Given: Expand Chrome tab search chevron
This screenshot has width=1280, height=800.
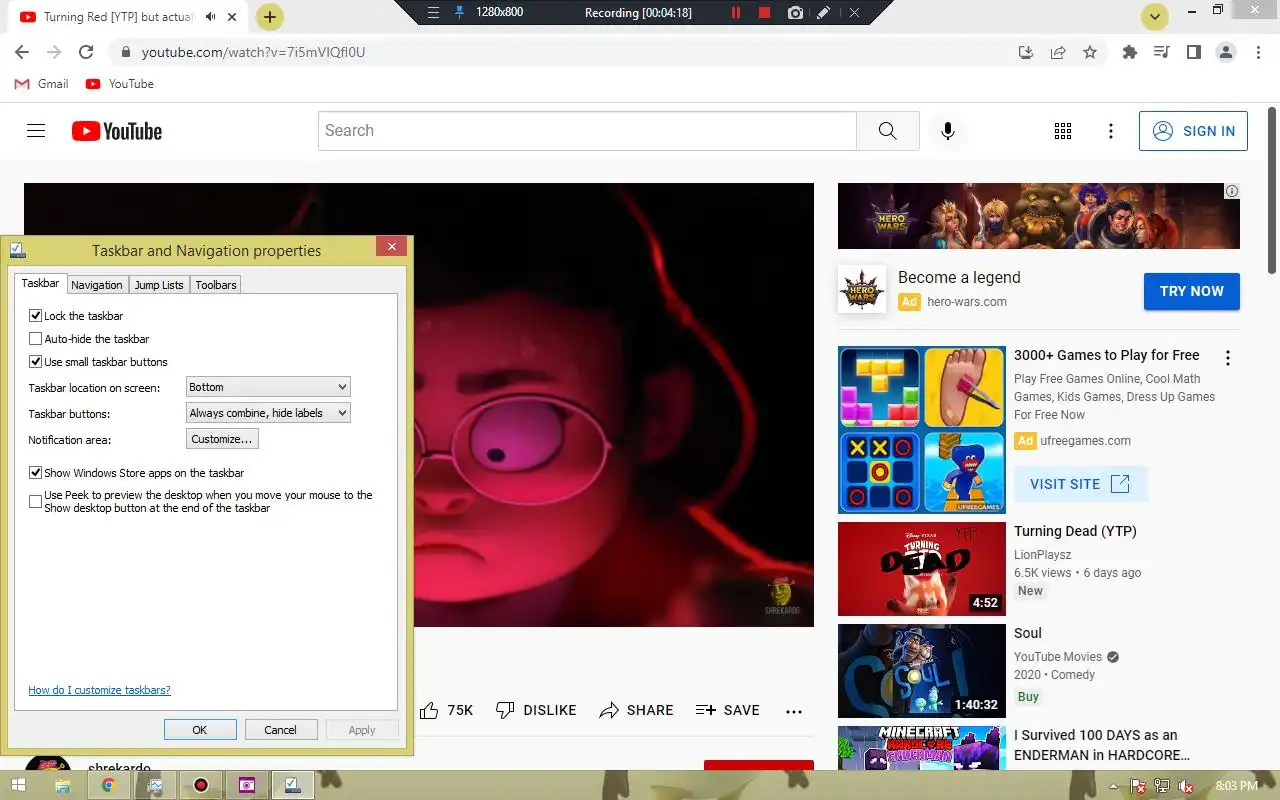Looking at the screenshot, I should pos(1156,17).
